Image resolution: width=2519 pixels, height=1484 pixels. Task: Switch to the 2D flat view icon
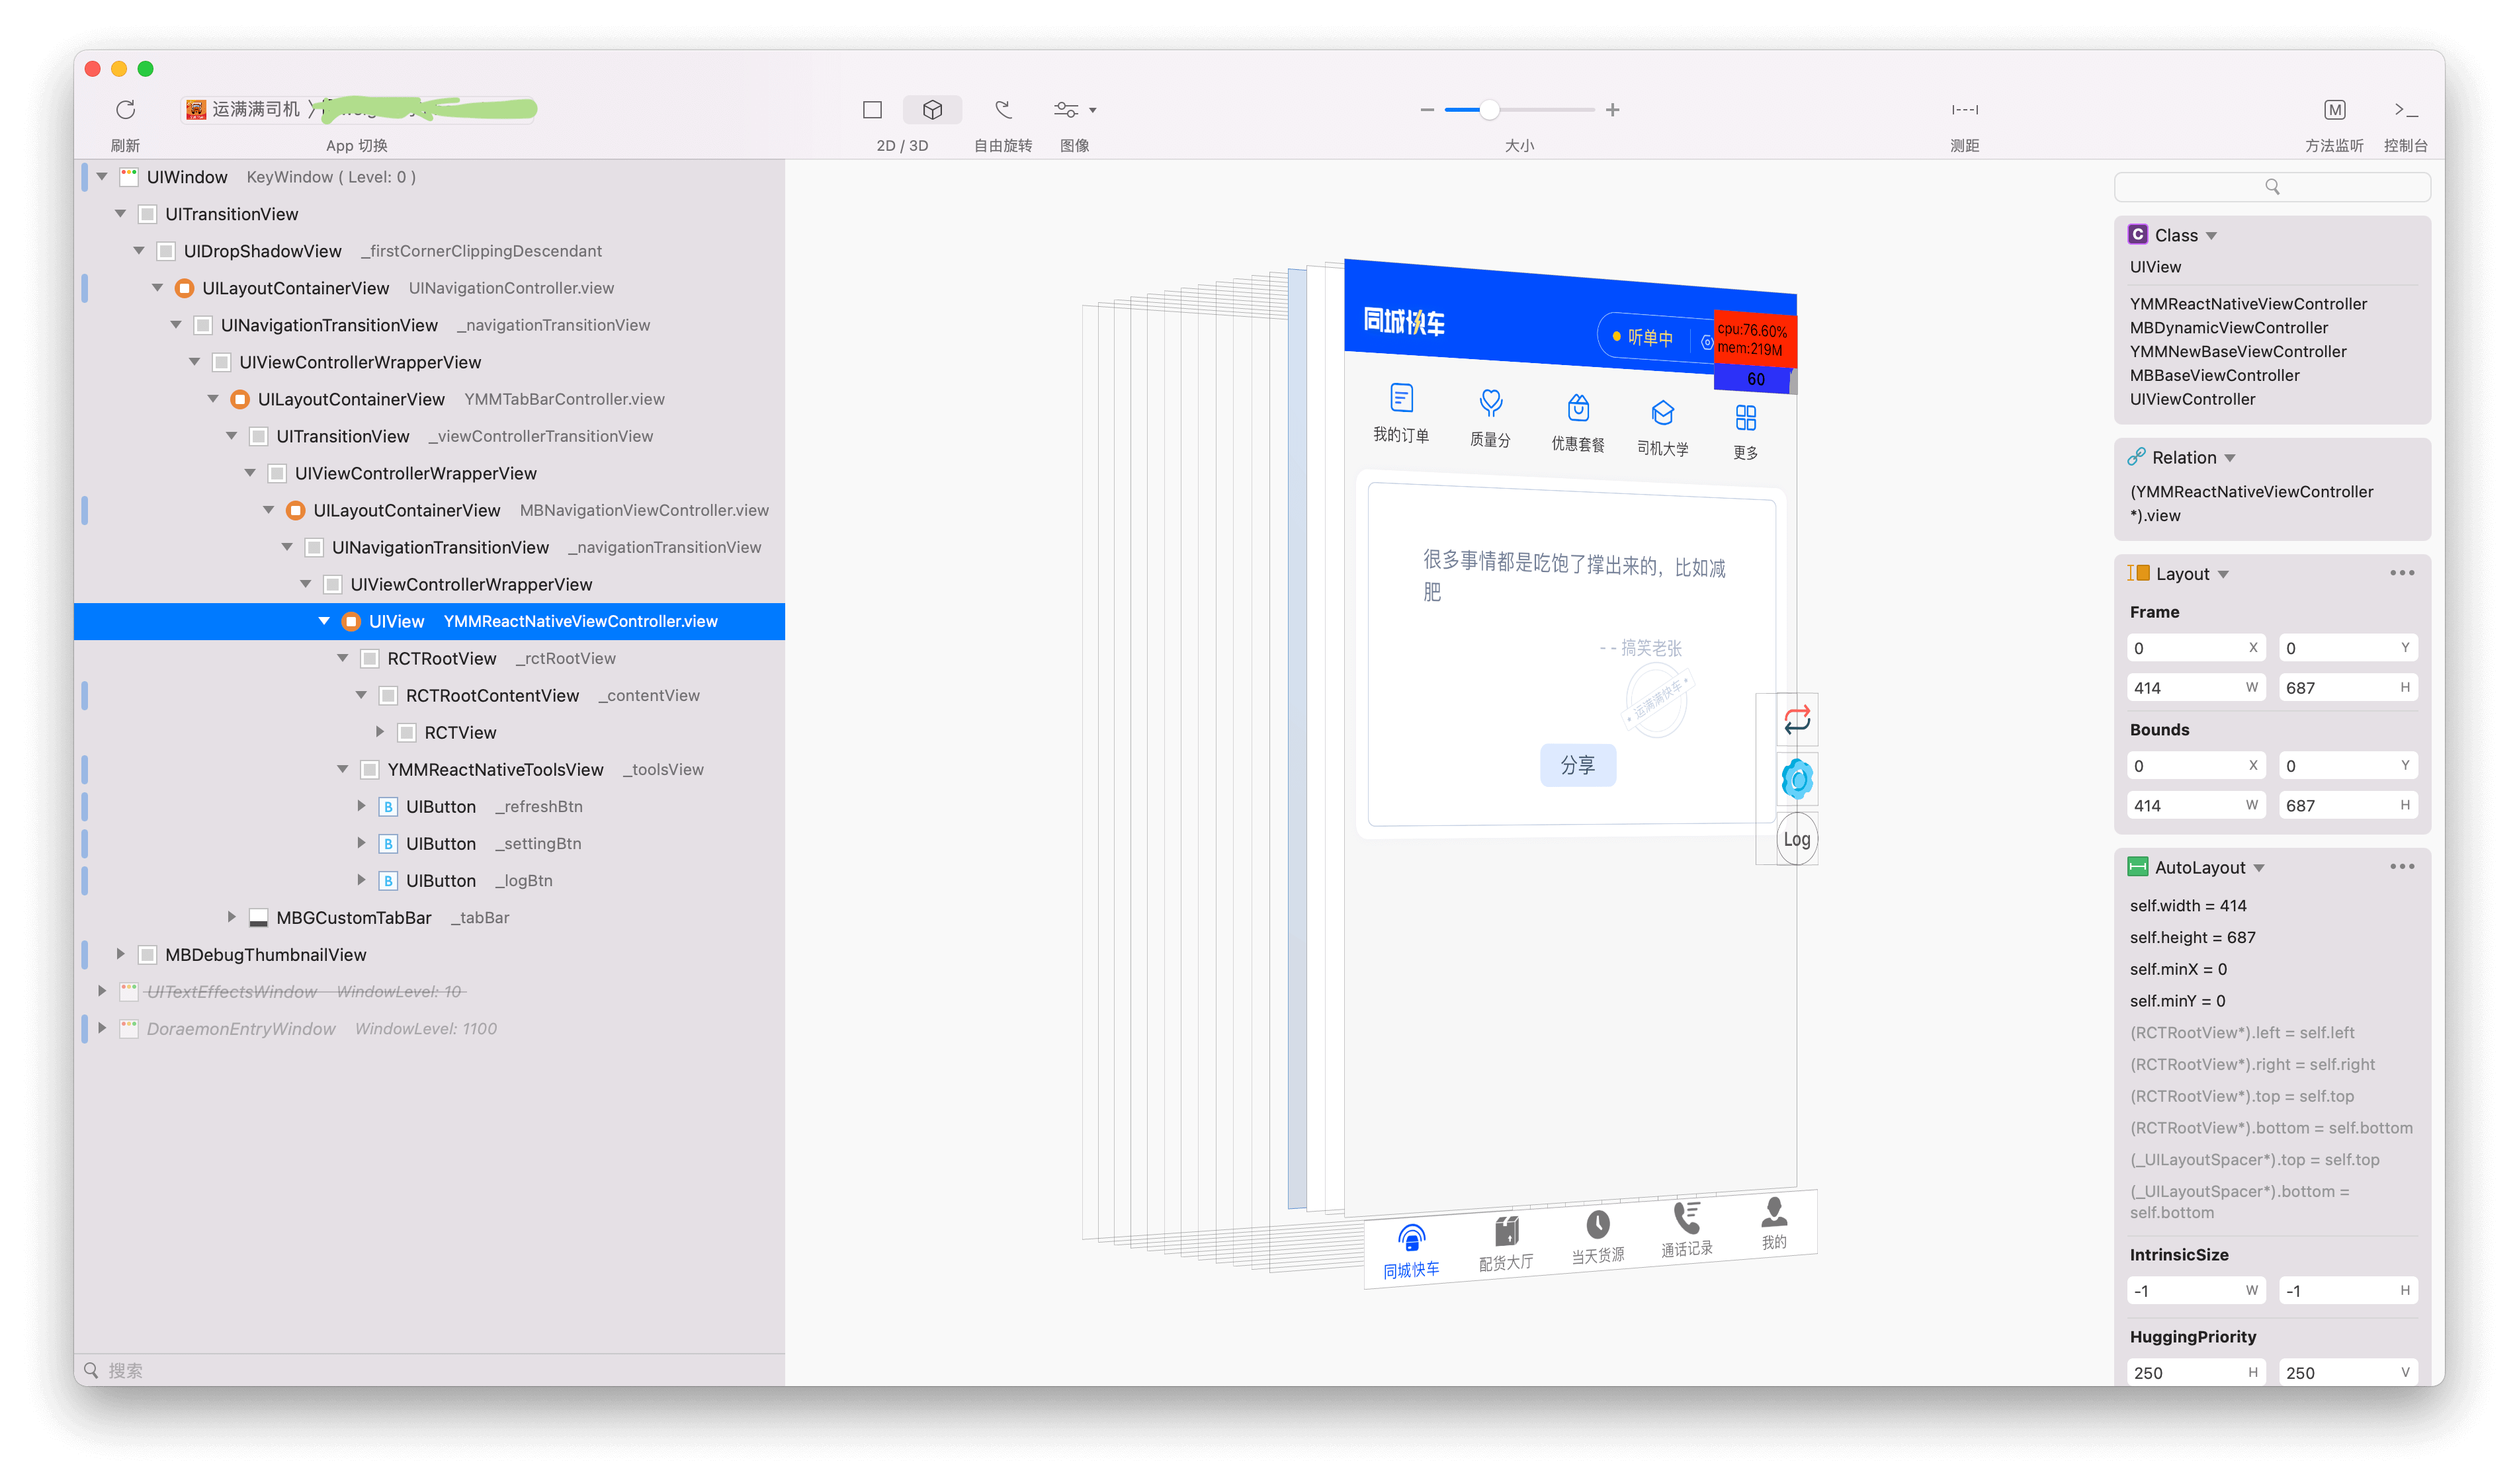click(872, 109)
